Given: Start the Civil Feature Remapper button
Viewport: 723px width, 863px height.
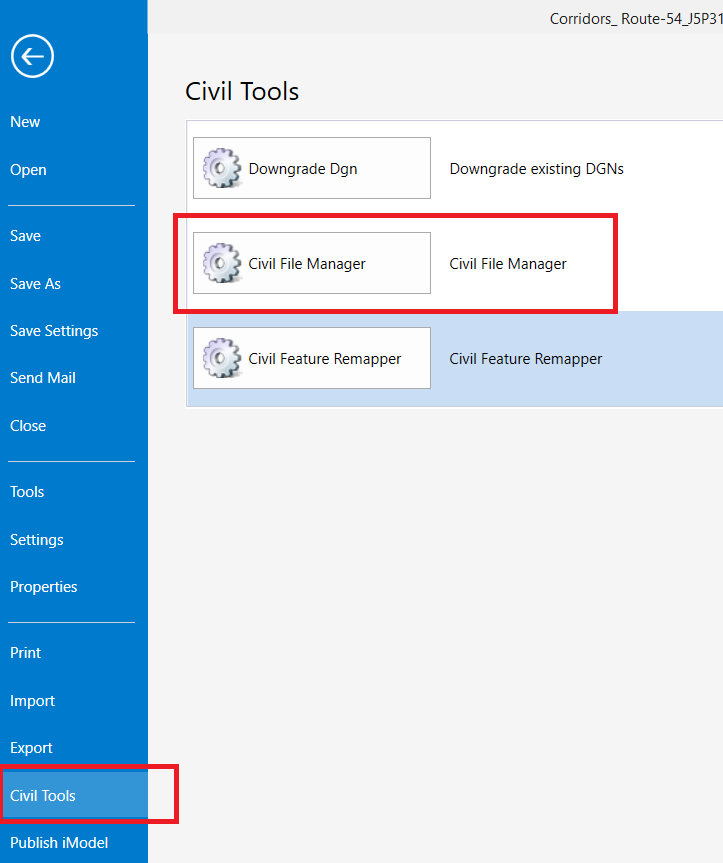Looking at the screenshot, I should click(x=312, y=358).
